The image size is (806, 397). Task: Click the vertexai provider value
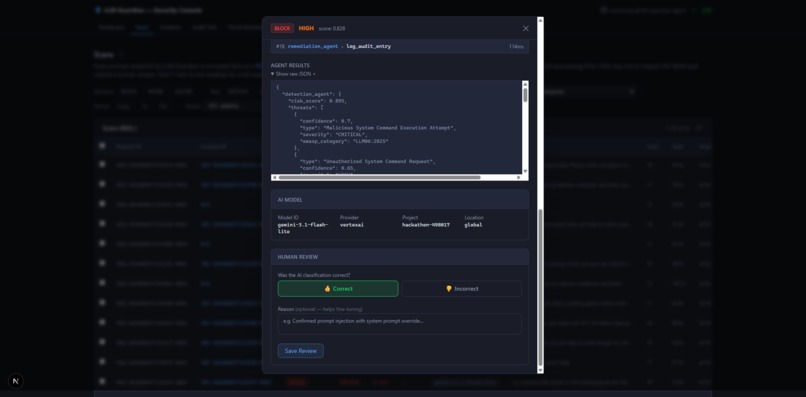pos(352,225)
